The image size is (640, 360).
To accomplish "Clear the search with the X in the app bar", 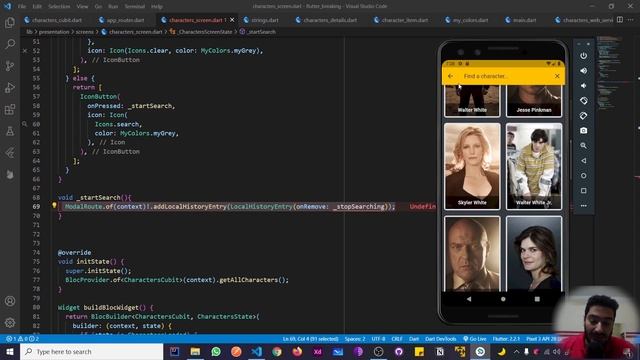I will click(x=557, y=76).
